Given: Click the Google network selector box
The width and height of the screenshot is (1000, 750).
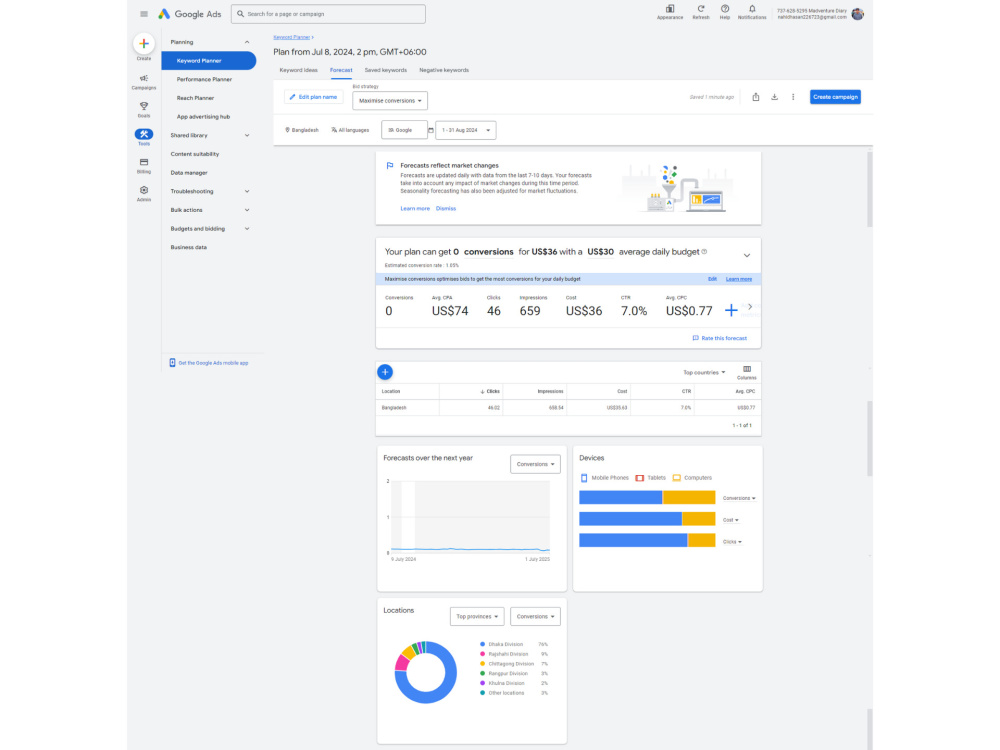Looking at the screenshot, I should [404, 130].
